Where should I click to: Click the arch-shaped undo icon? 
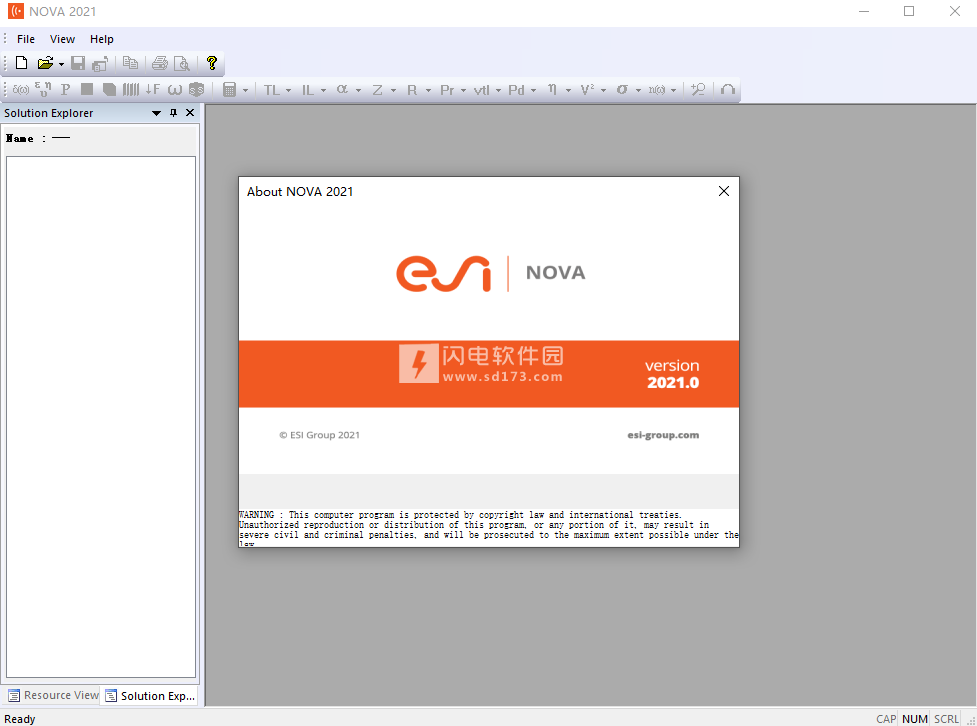click(x=728, y=90)
